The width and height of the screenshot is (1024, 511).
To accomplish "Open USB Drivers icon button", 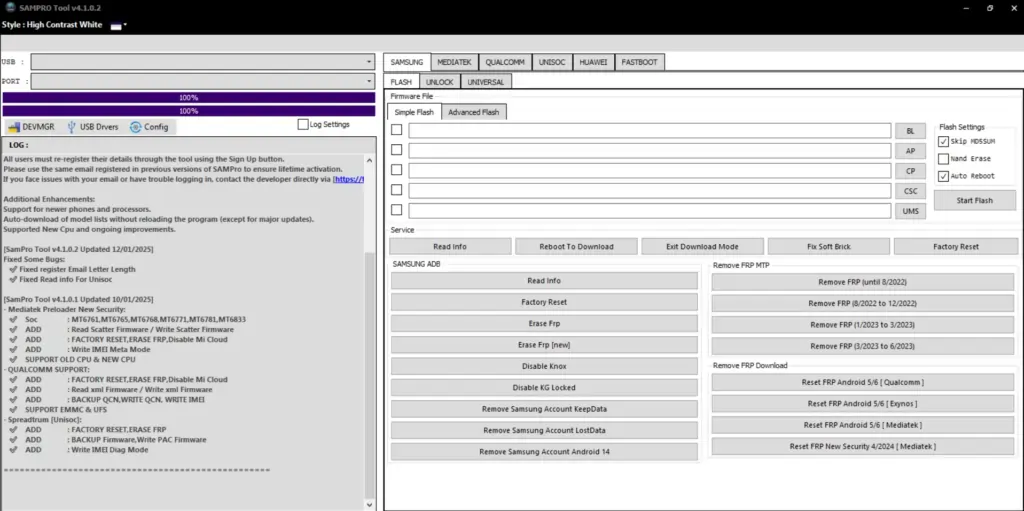I will click(x=92, y=127).
